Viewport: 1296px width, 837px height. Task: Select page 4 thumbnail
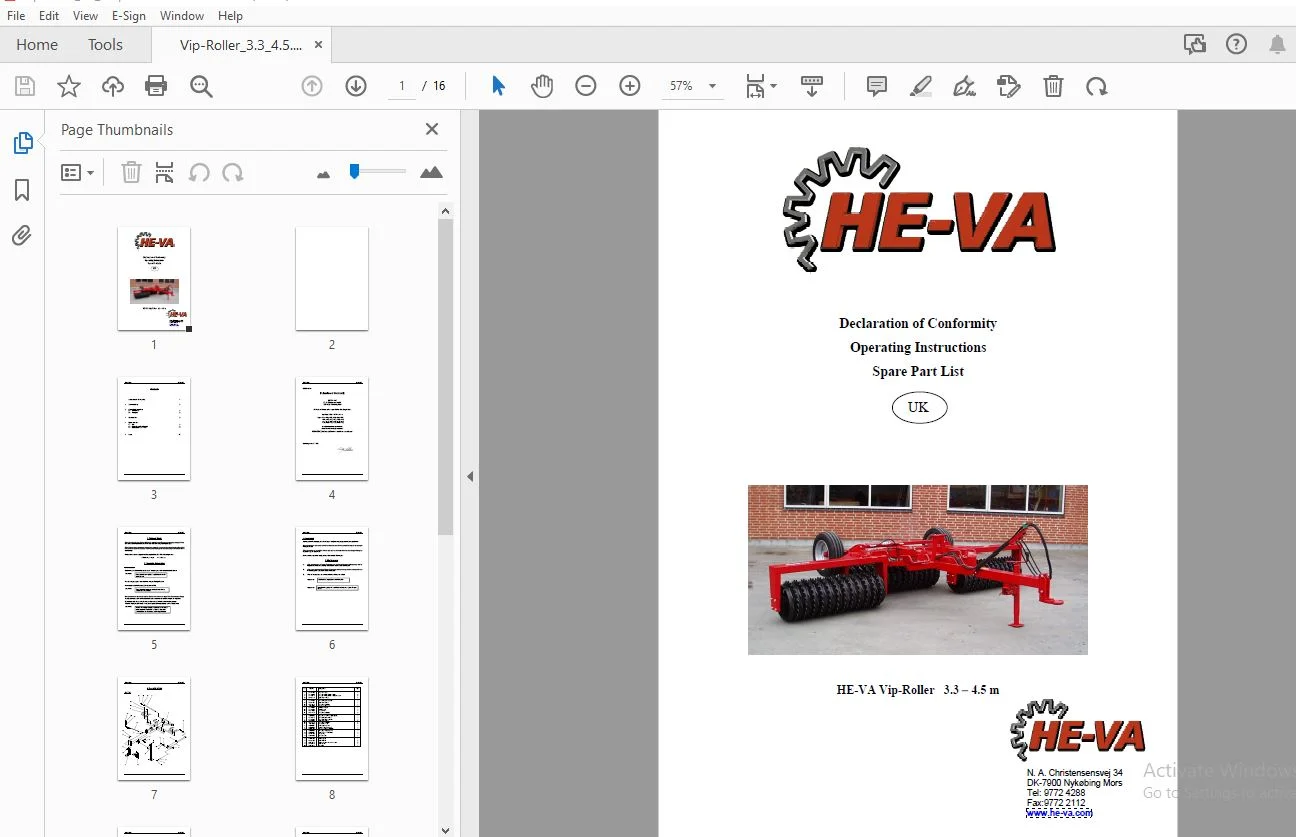(332, 429)
